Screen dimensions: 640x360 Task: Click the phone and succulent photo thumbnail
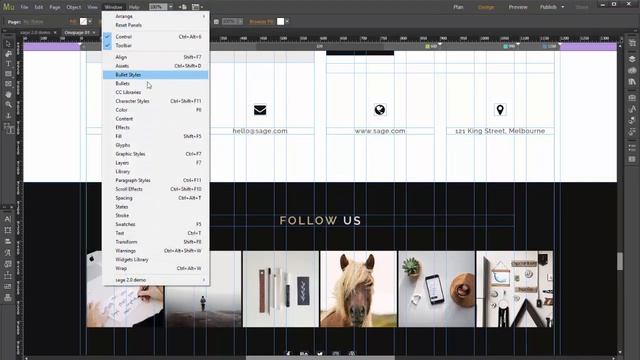coord(436,289)
